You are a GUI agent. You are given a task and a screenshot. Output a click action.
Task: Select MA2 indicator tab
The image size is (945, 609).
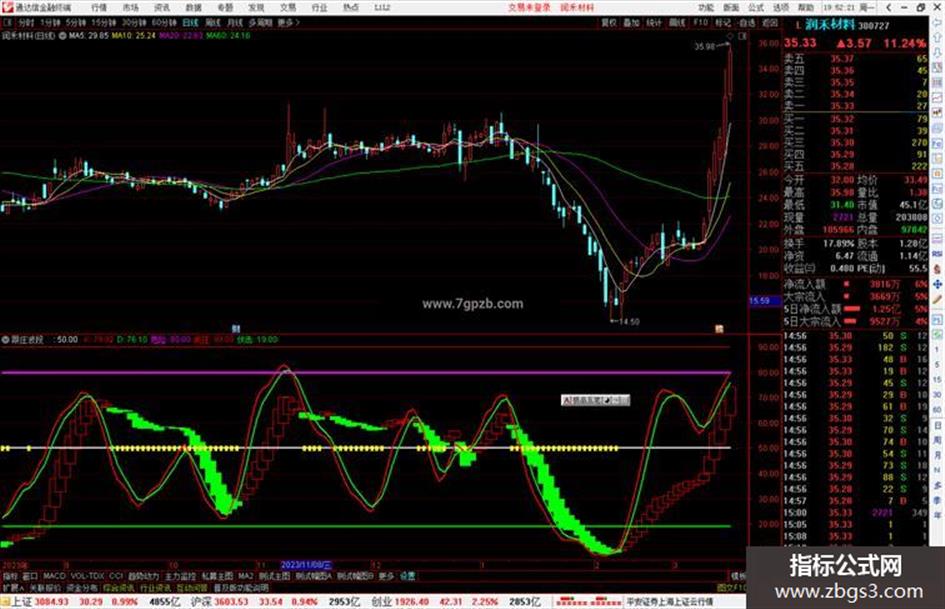[245, 576]
